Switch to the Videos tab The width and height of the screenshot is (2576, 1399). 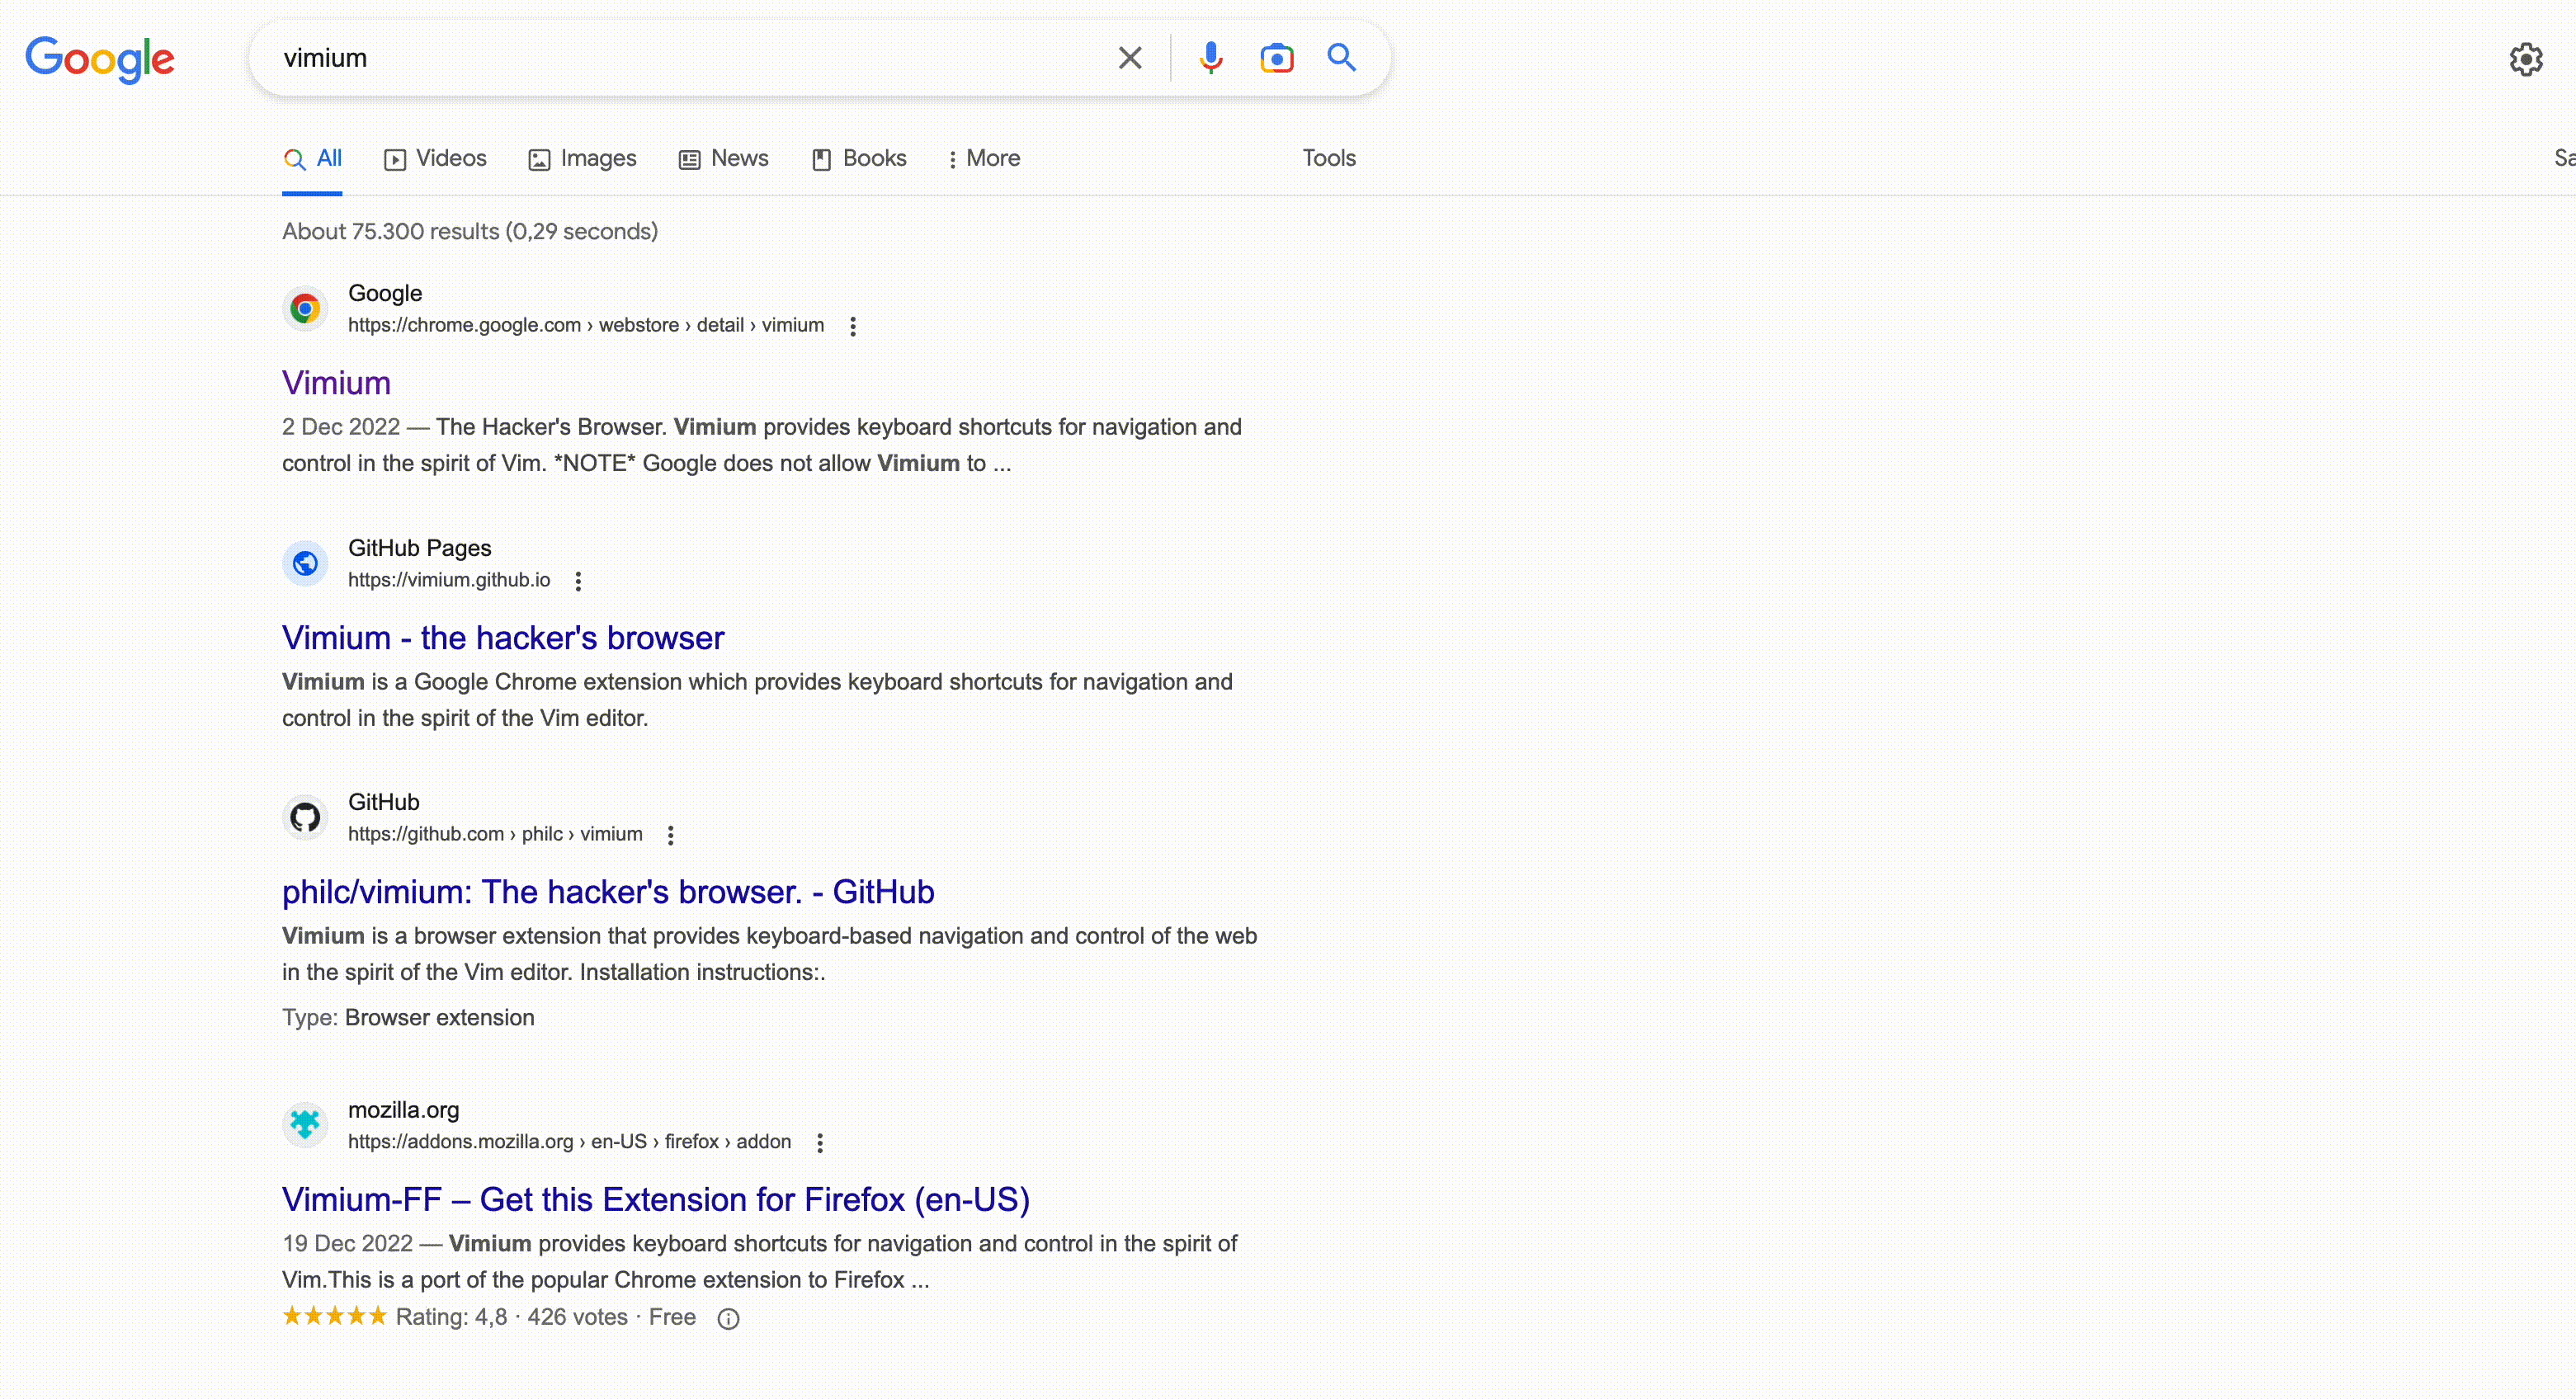[x=435, y=158]
